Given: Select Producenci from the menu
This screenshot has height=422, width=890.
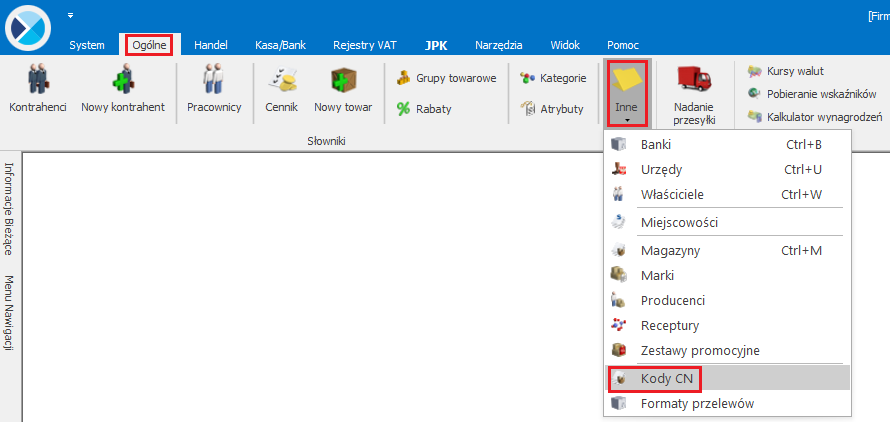Looking at the screenshot, I should point(728,300).
